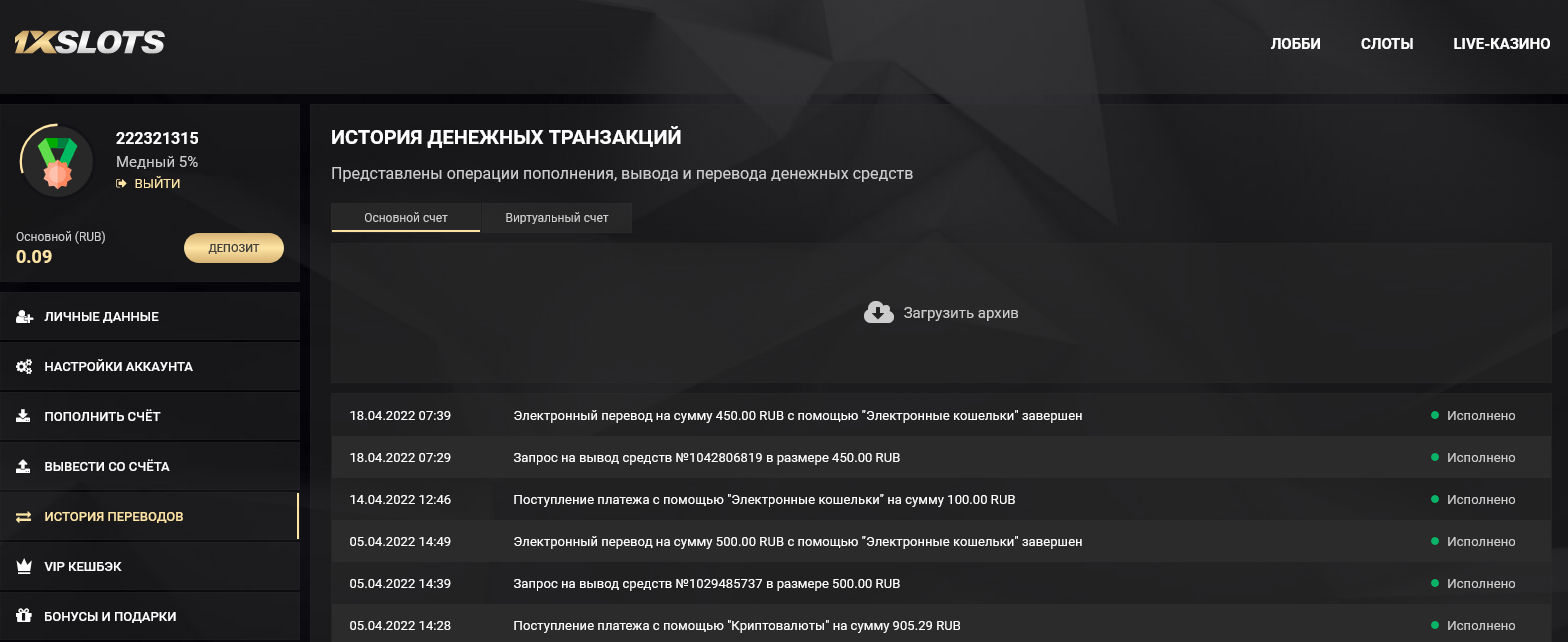Click the cloud download archive icon
The height and width of the screenshot is (642, 1568).
tap(878, 313)
